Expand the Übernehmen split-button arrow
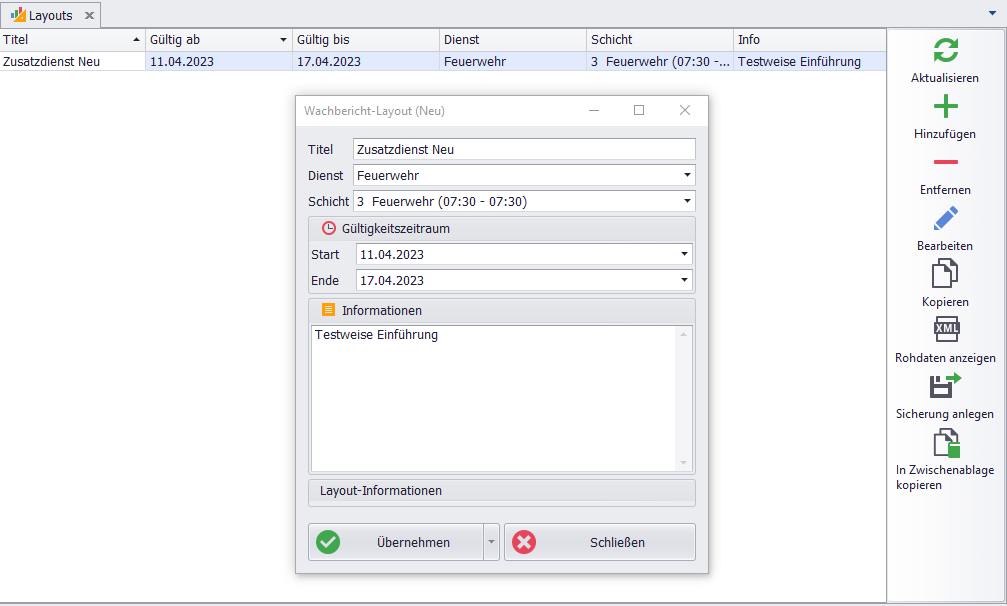 click(490, 543)
